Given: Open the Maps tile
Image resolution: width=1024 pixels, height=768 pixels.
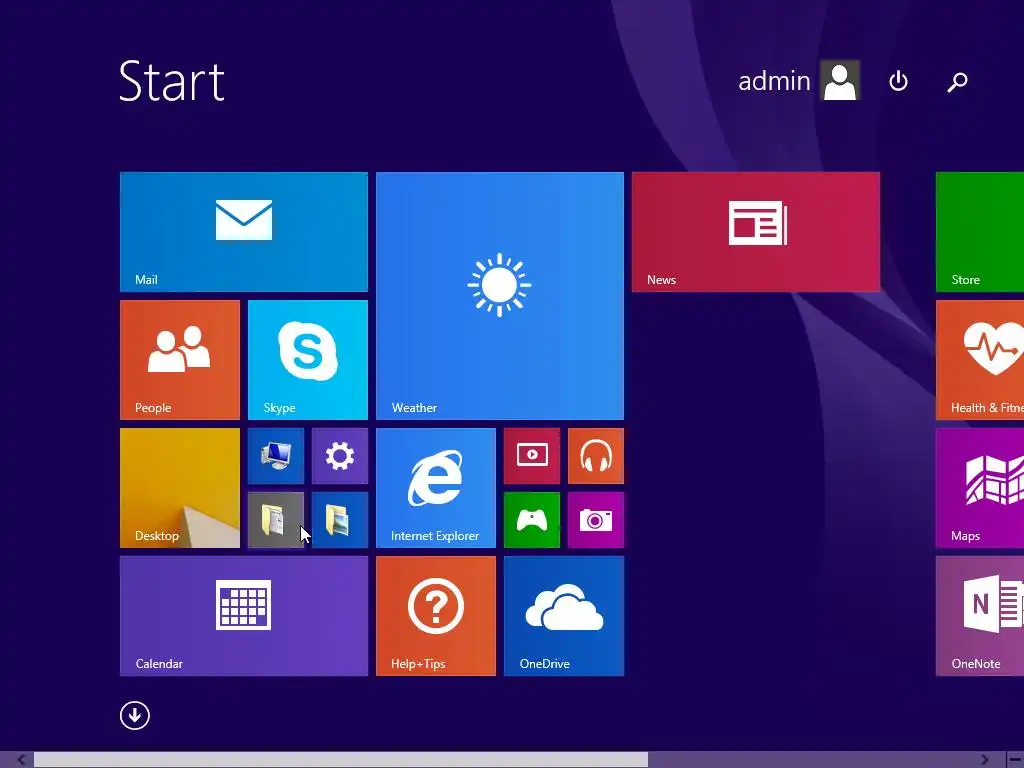Looking at the screenshot, I should [x=980, y=488].
